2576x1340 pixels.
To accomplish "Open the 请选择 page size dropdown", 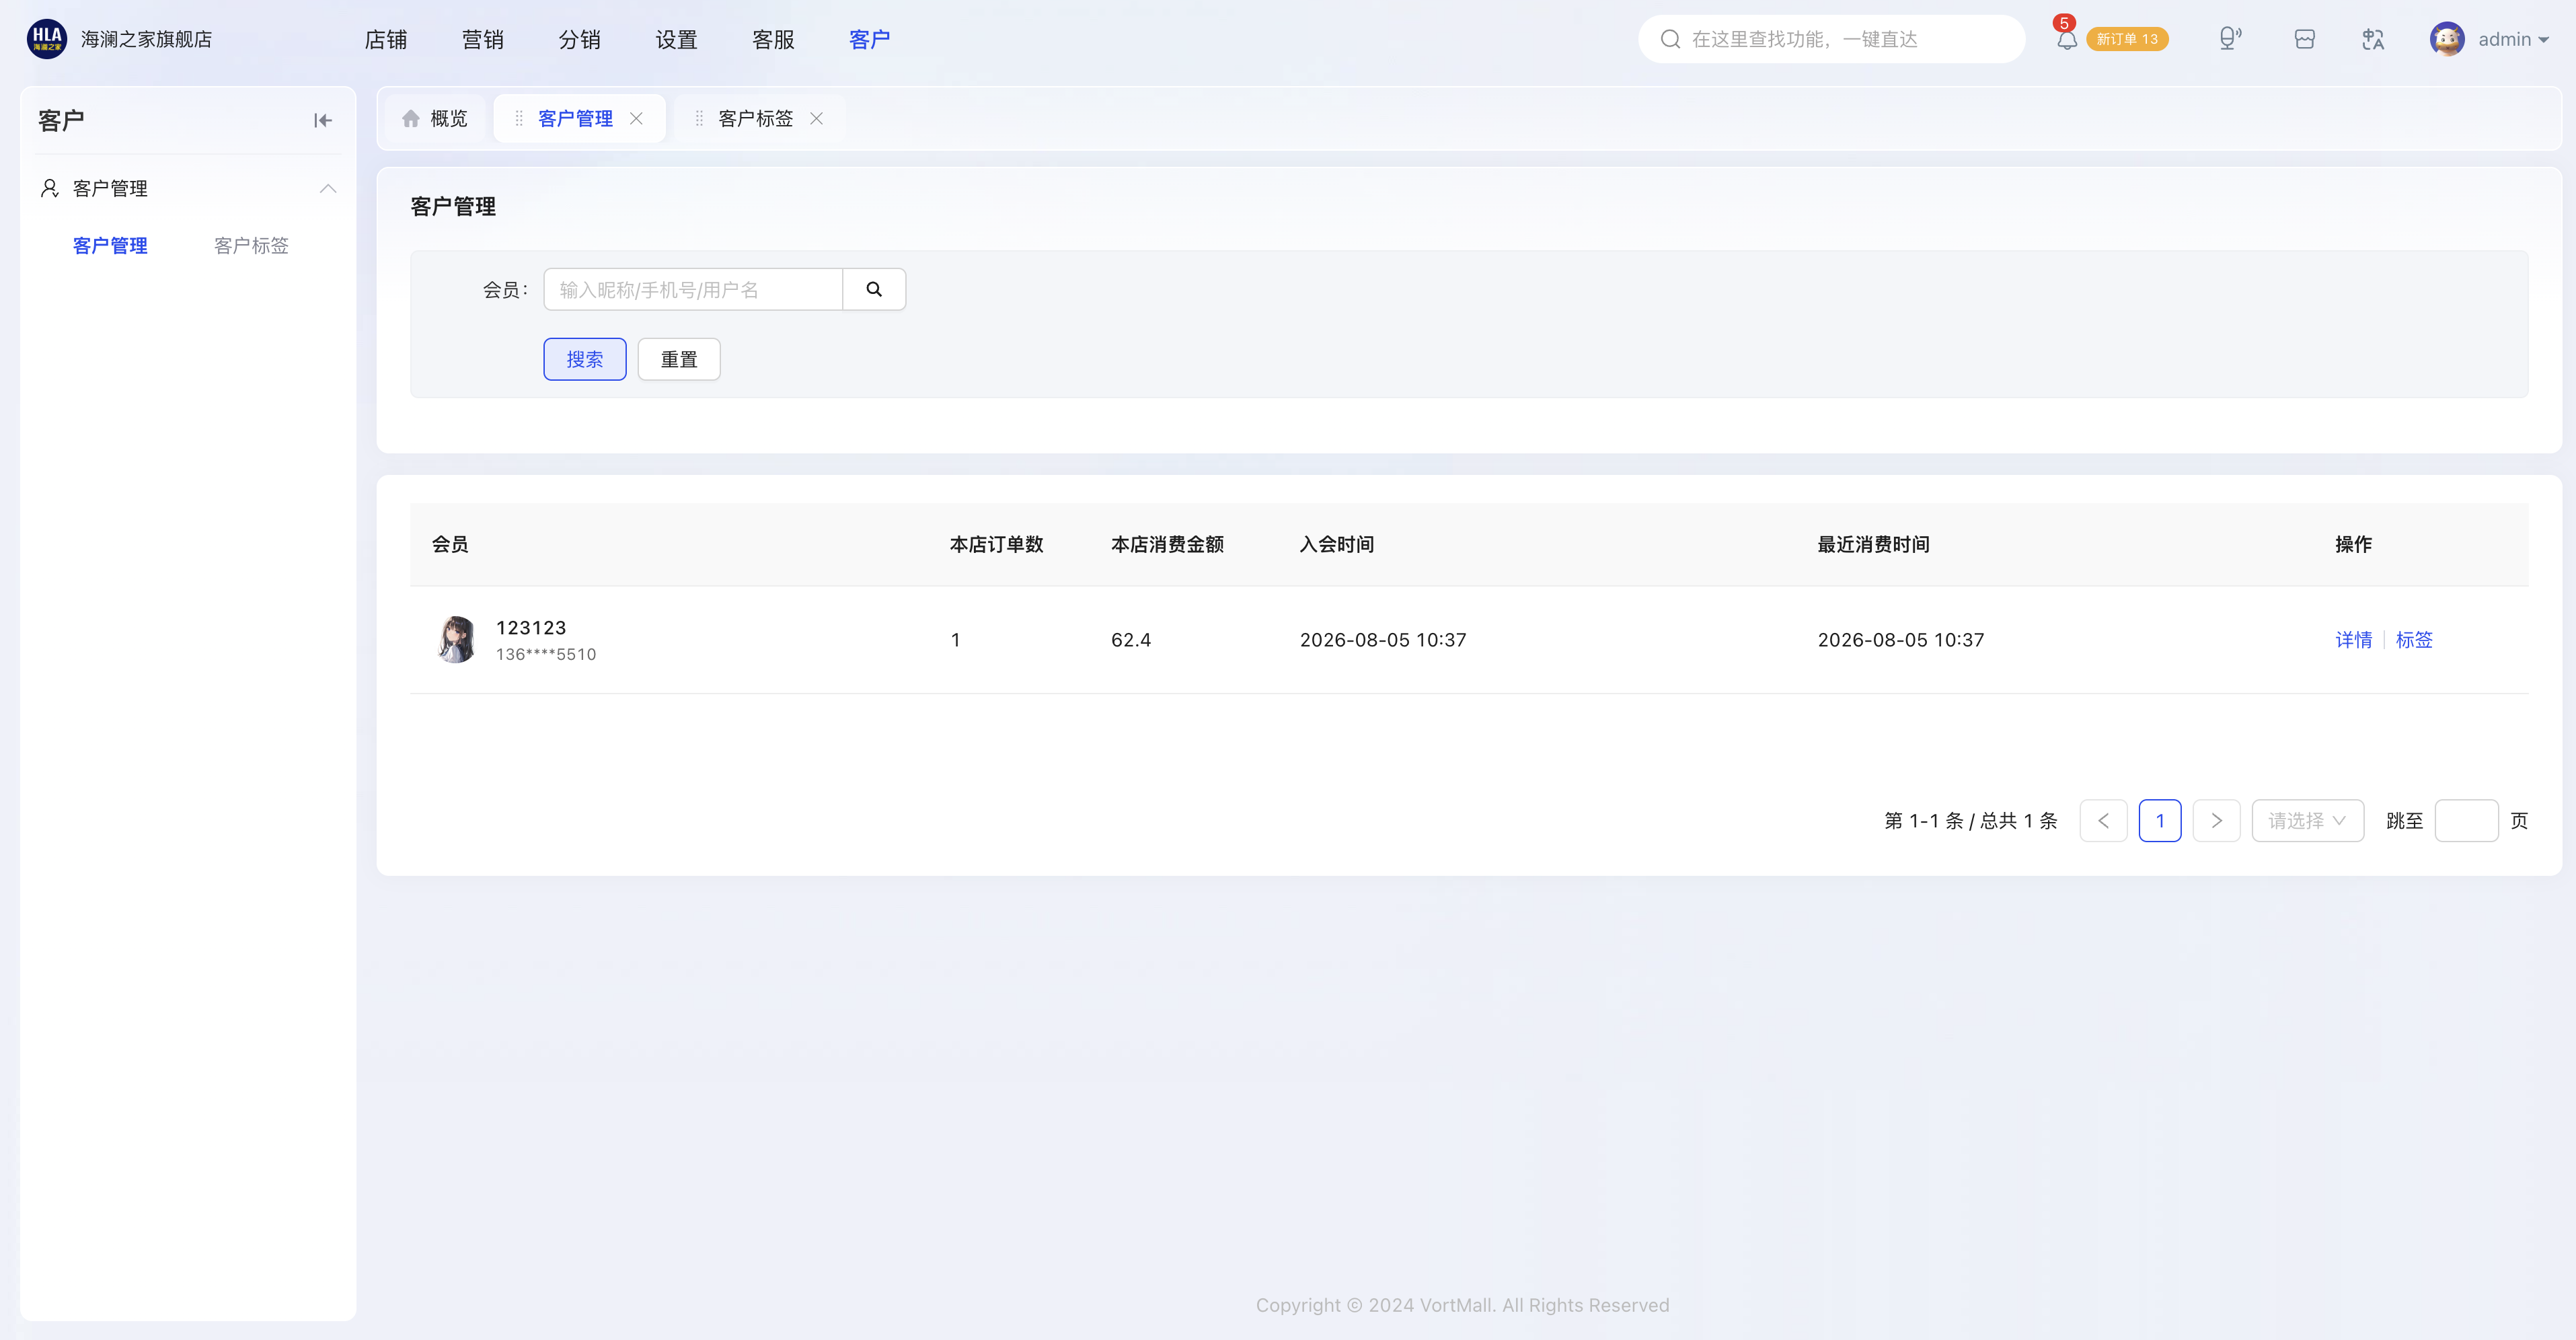I will tap(2307, 820).
